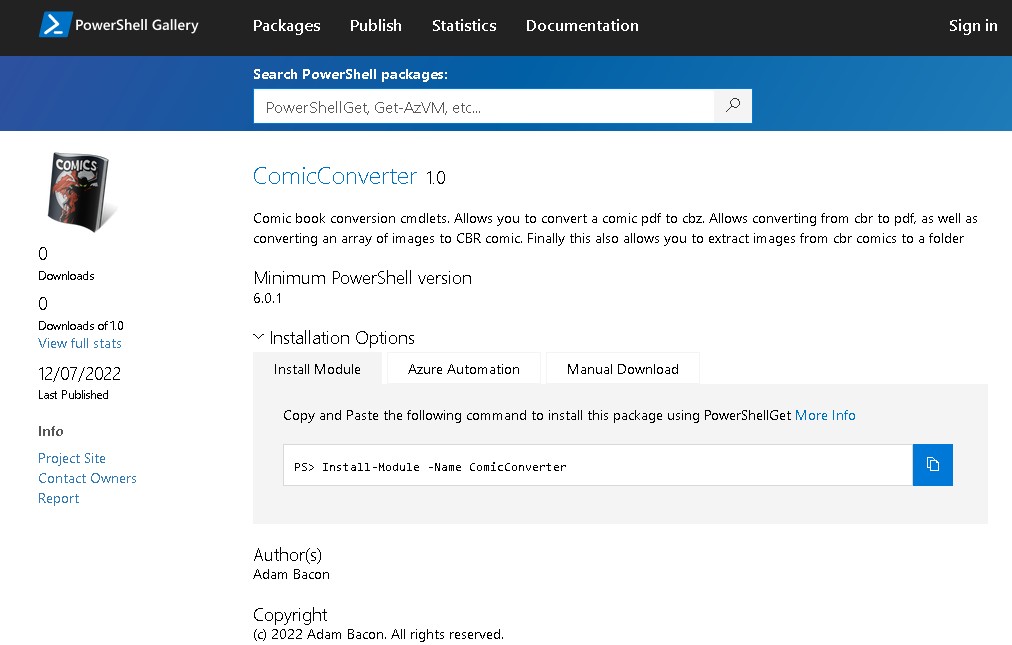1012x645 pixels.
Task: Click the PowerShell Gallery brand text
Action: tap(137, 25)
